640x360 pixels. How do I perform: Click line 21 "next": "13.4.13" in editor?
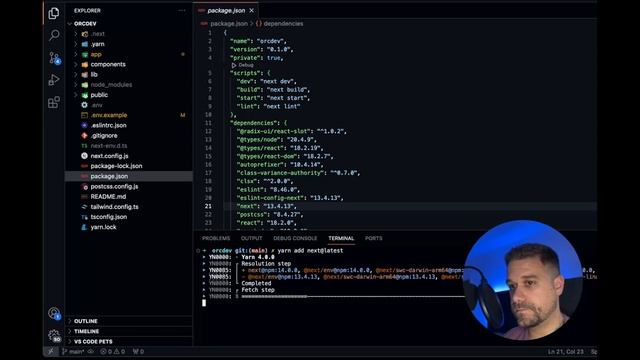[267, 206]
